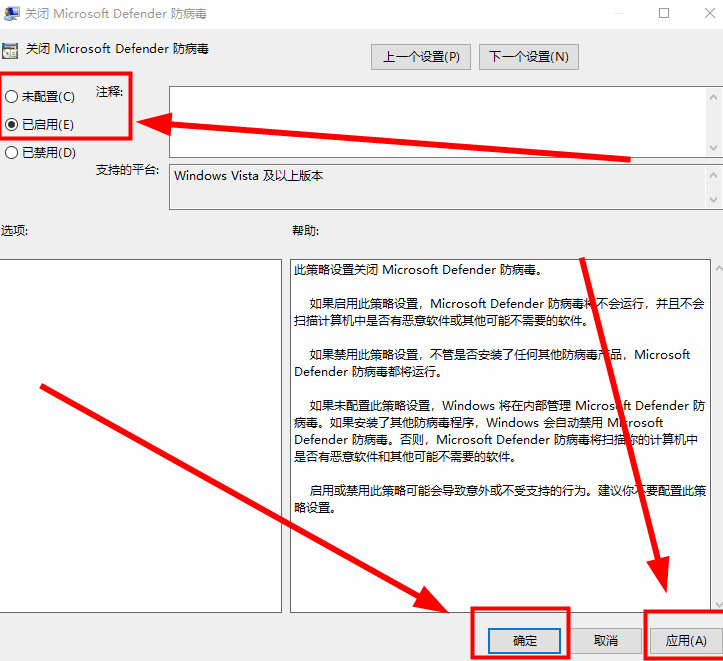The image size is (723, 661).
Task: Jump to next setting with 下一个设置(N)
Action: (x=529, y=57)
